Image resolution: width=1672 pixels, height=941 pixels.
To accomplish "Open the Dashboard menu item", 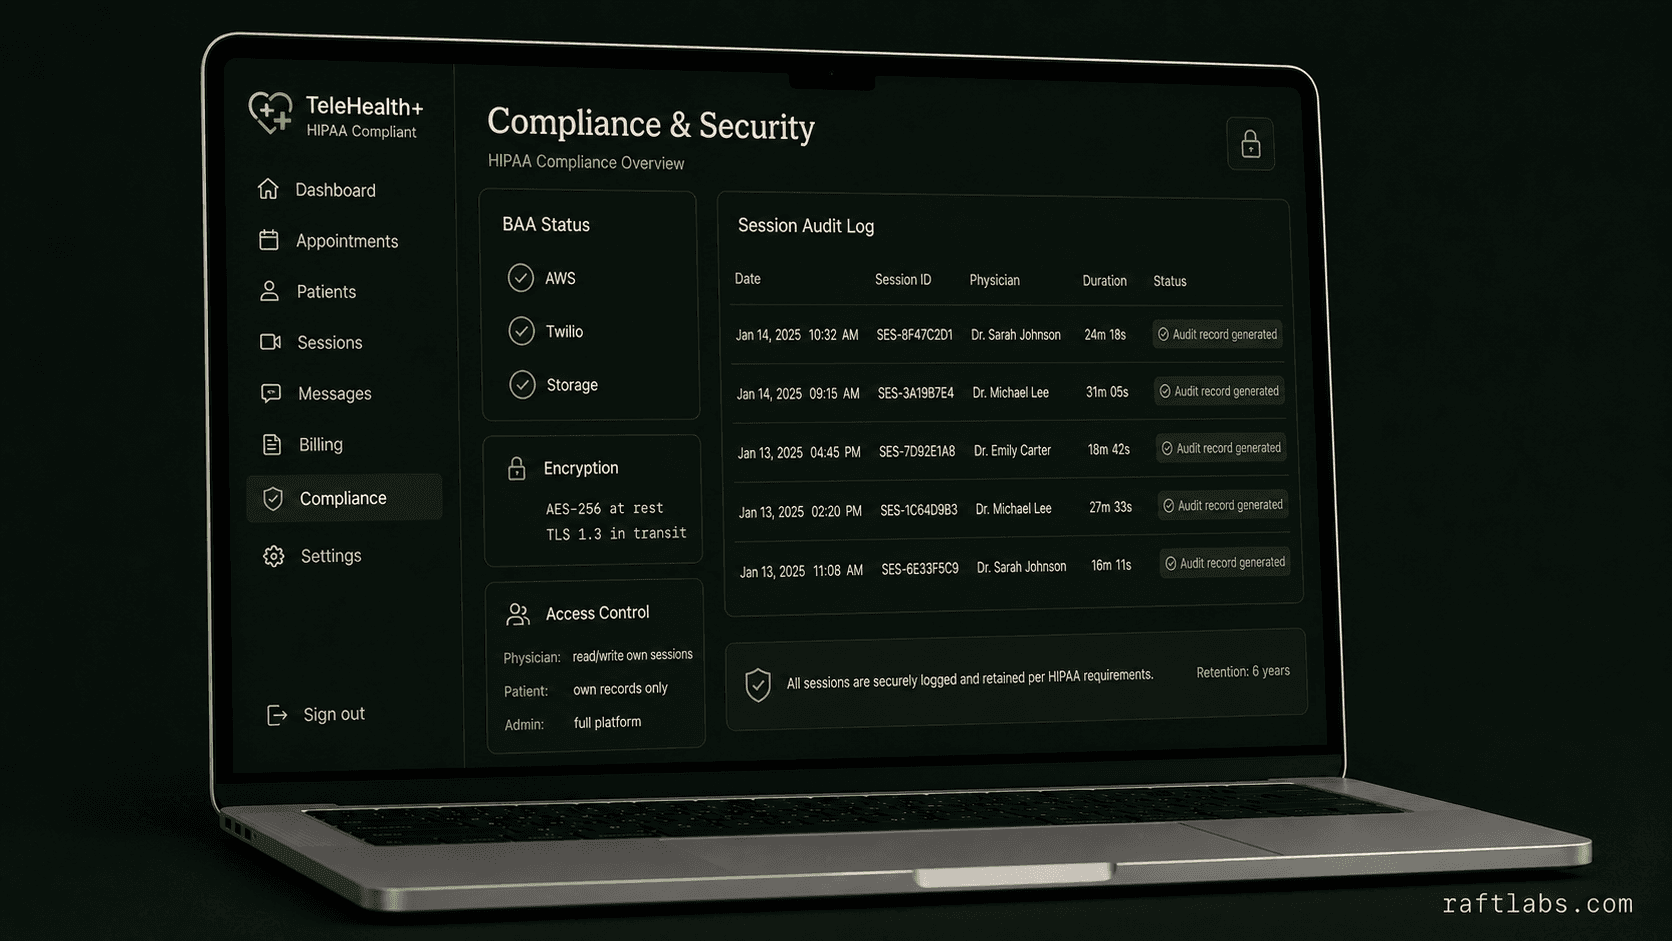I will pos(335,189).
